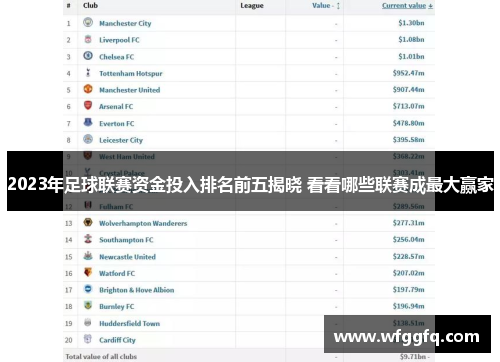
Task: Open the Wolverhampton Wanderers club link
Action: (143, 223)
